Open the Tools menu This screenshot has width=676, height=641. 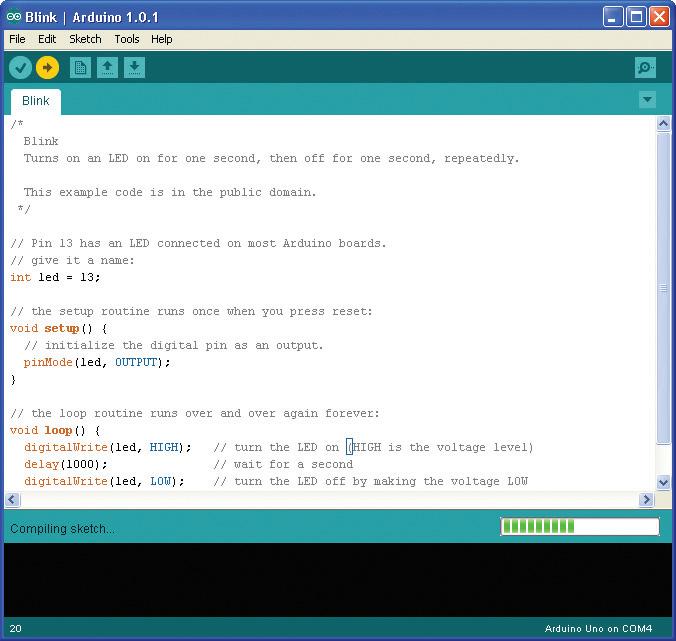127,39
